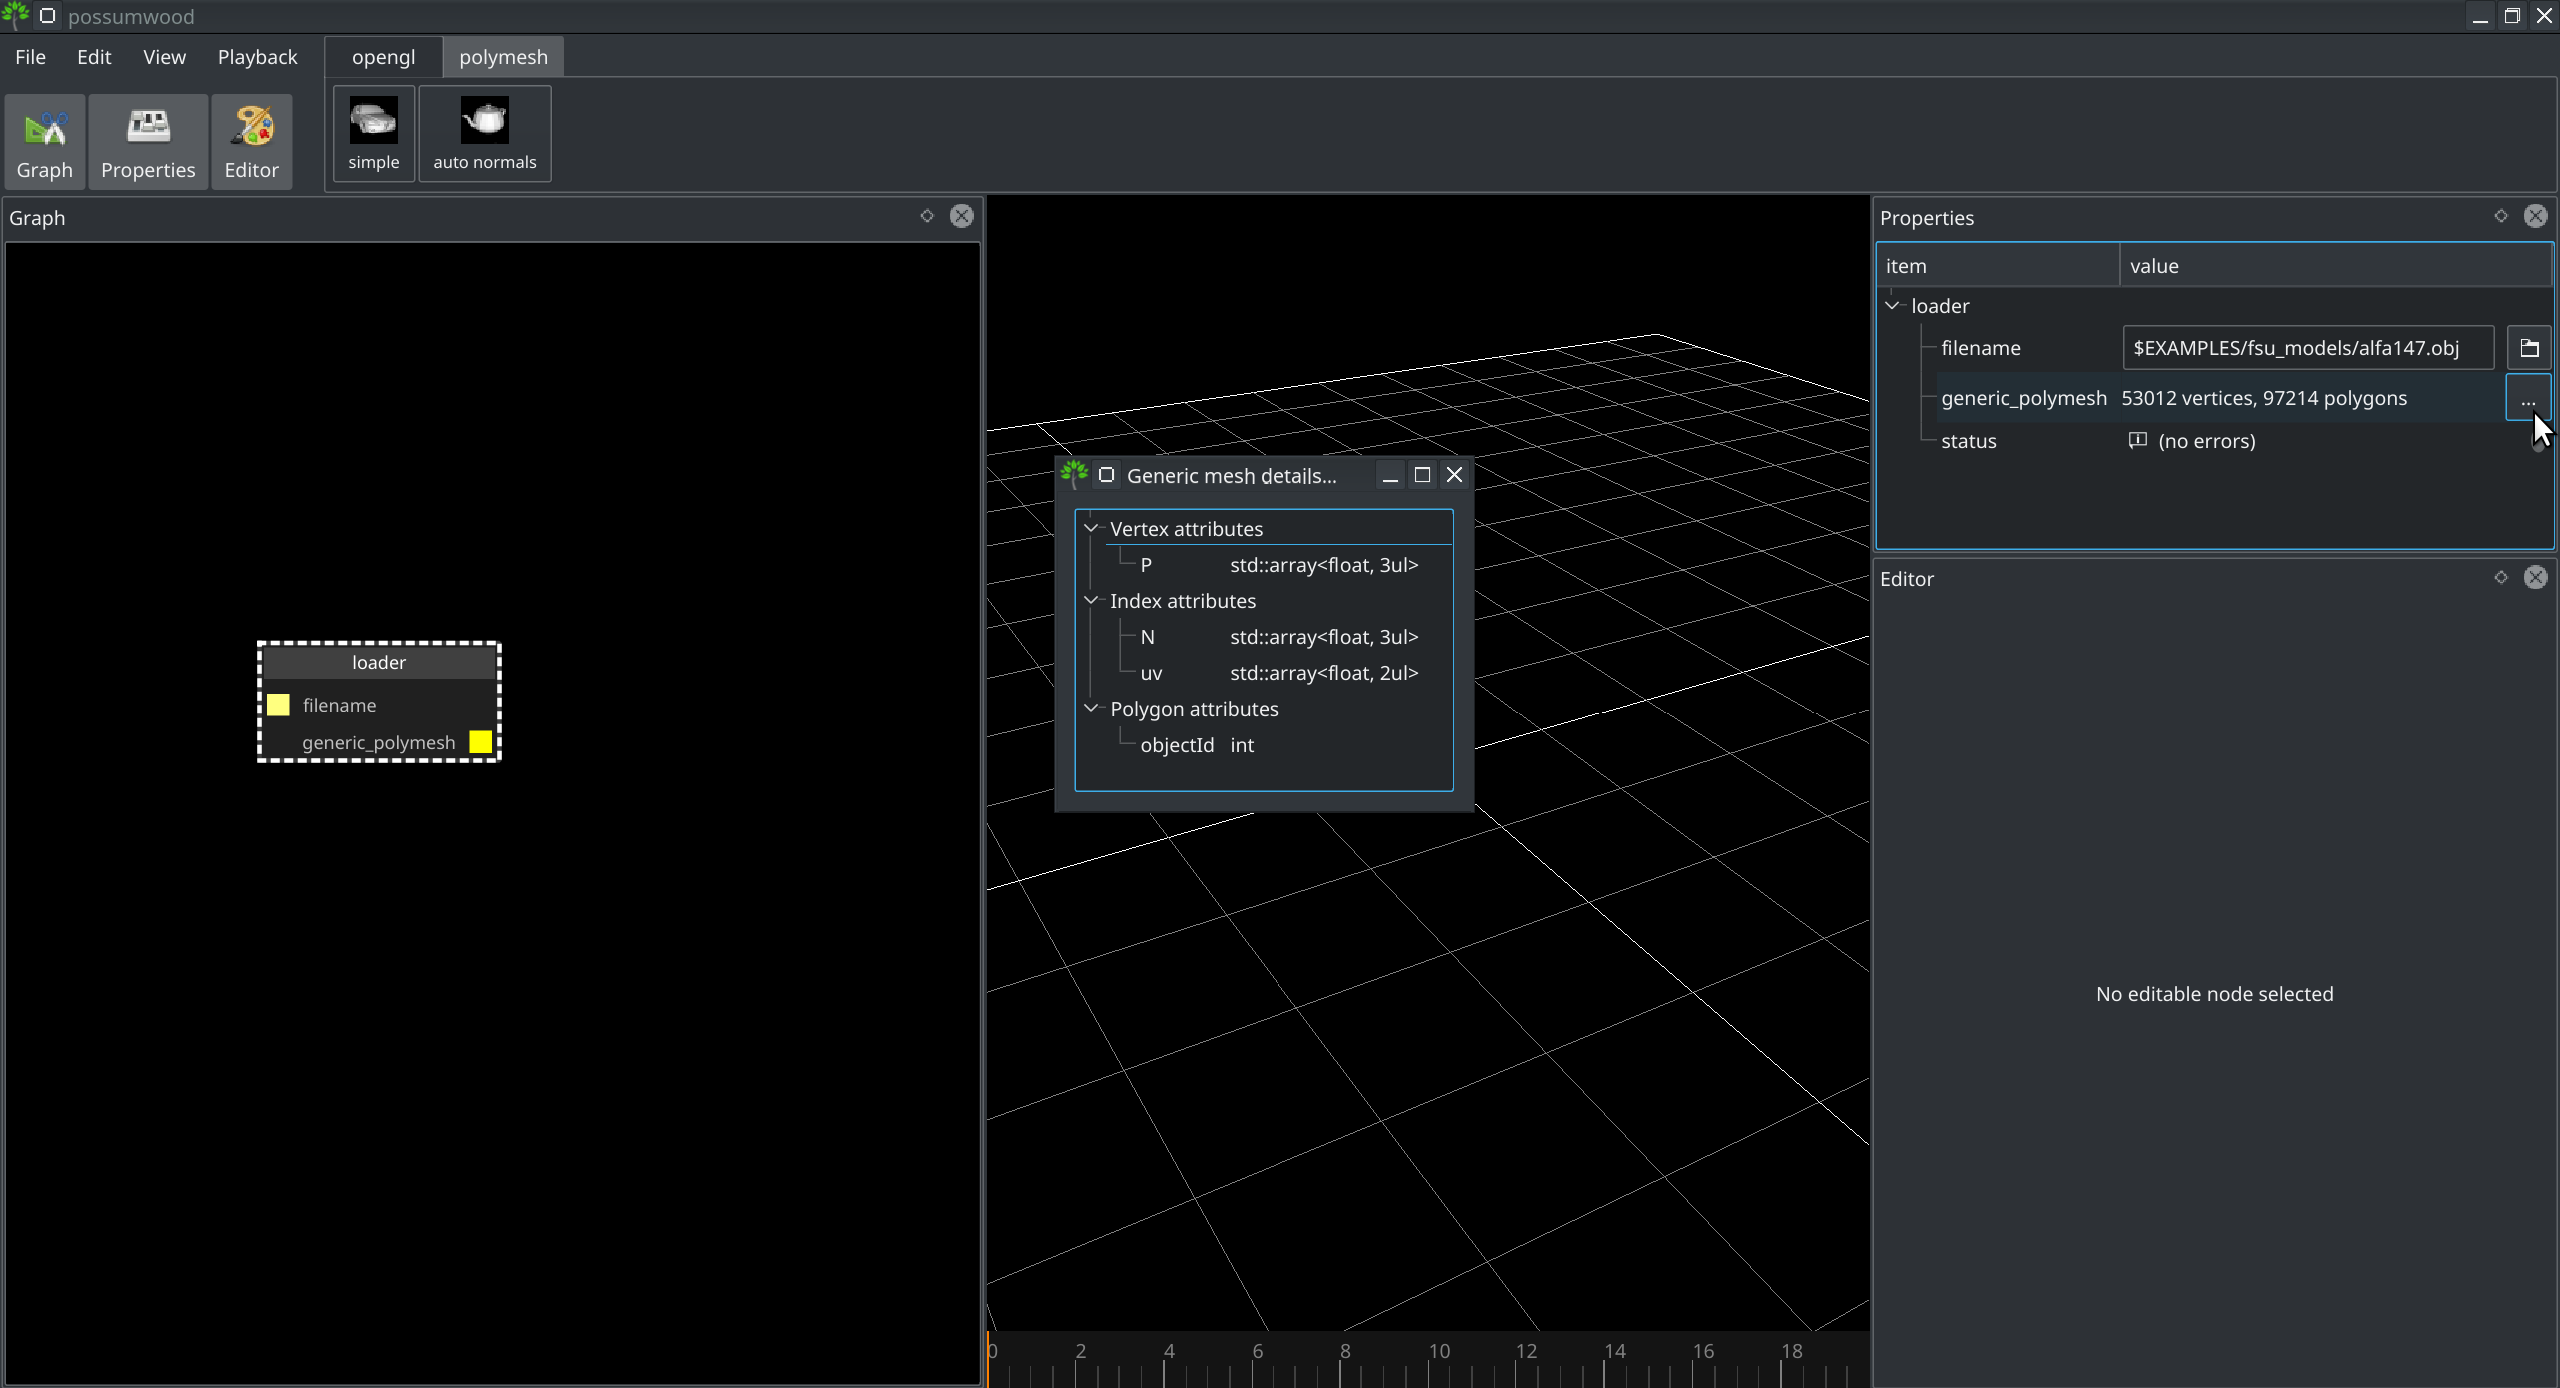Collapse the Polygon attributes section

click(1090, 708)
